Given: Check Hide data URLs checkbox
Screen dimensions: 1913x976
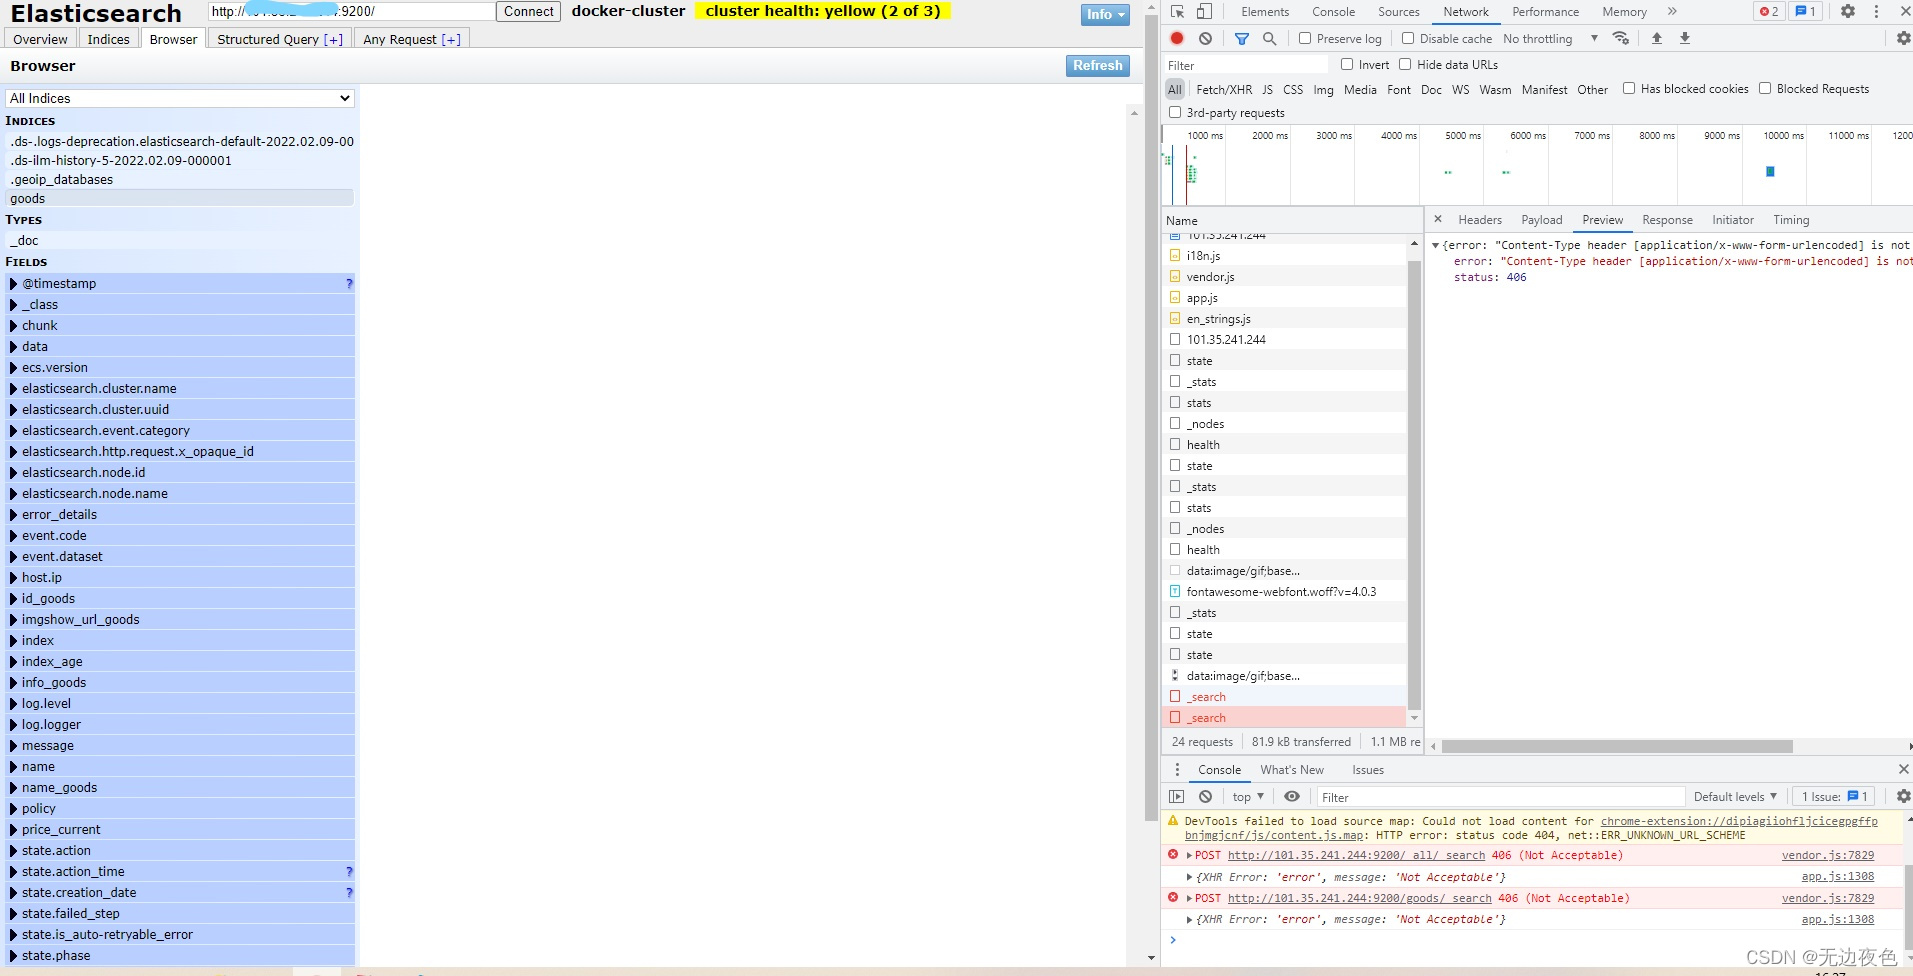Looking at the screenshot, I should click(x=1405, y=64).
